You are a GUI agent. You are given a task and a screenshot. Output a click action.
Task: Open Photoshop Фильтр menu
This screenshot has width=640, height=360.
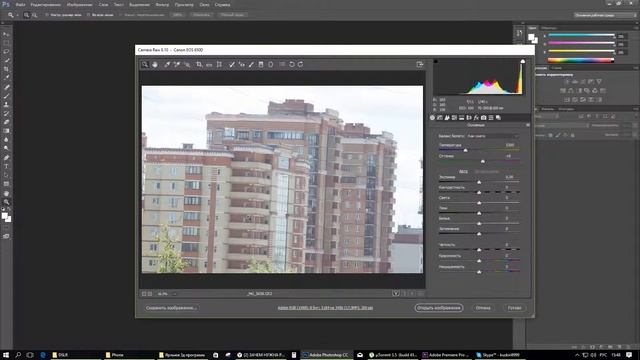tap(162, 4)
